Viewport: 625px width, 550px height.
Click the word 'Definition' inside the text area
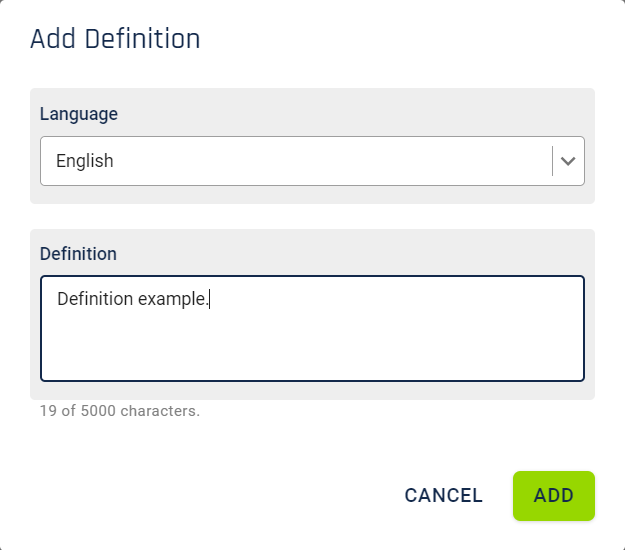tap(95, 299)
